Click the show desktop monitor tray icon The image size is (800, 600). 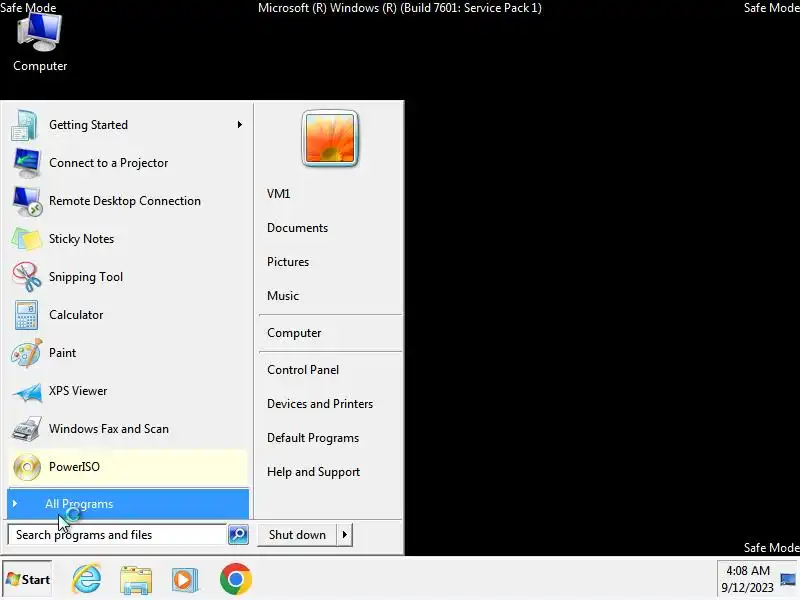(x=788, y=580)
